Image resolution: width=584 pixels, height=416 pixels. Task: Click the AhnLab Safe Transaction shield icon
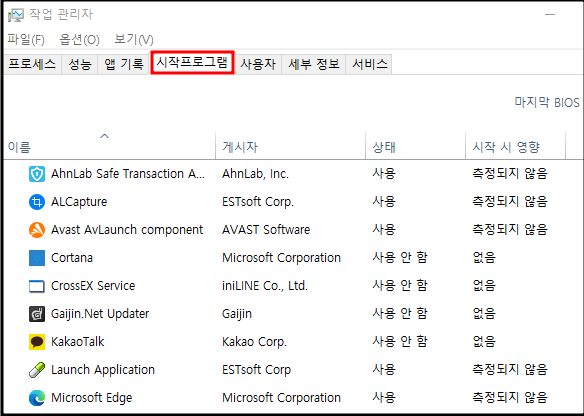point(37,174)
